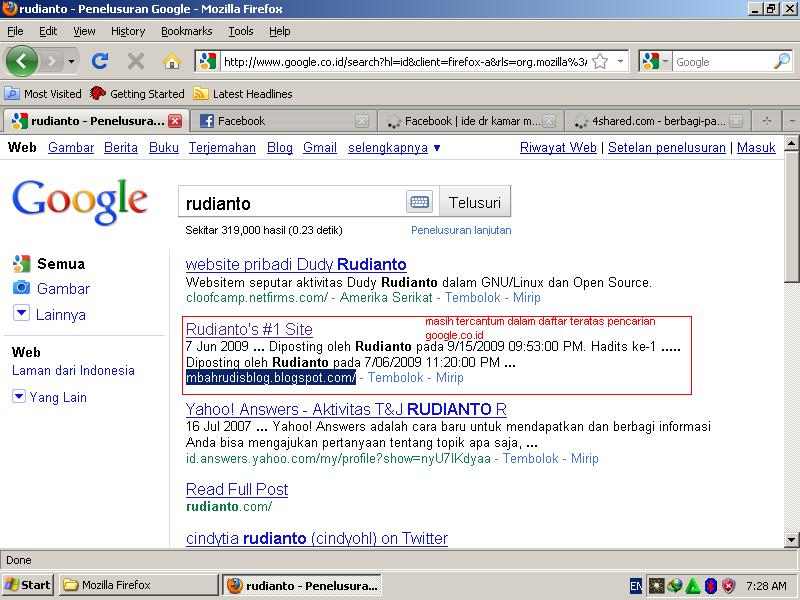Click the magnifier icon in the search box
The image size is (800, 600).
(782, 62)
